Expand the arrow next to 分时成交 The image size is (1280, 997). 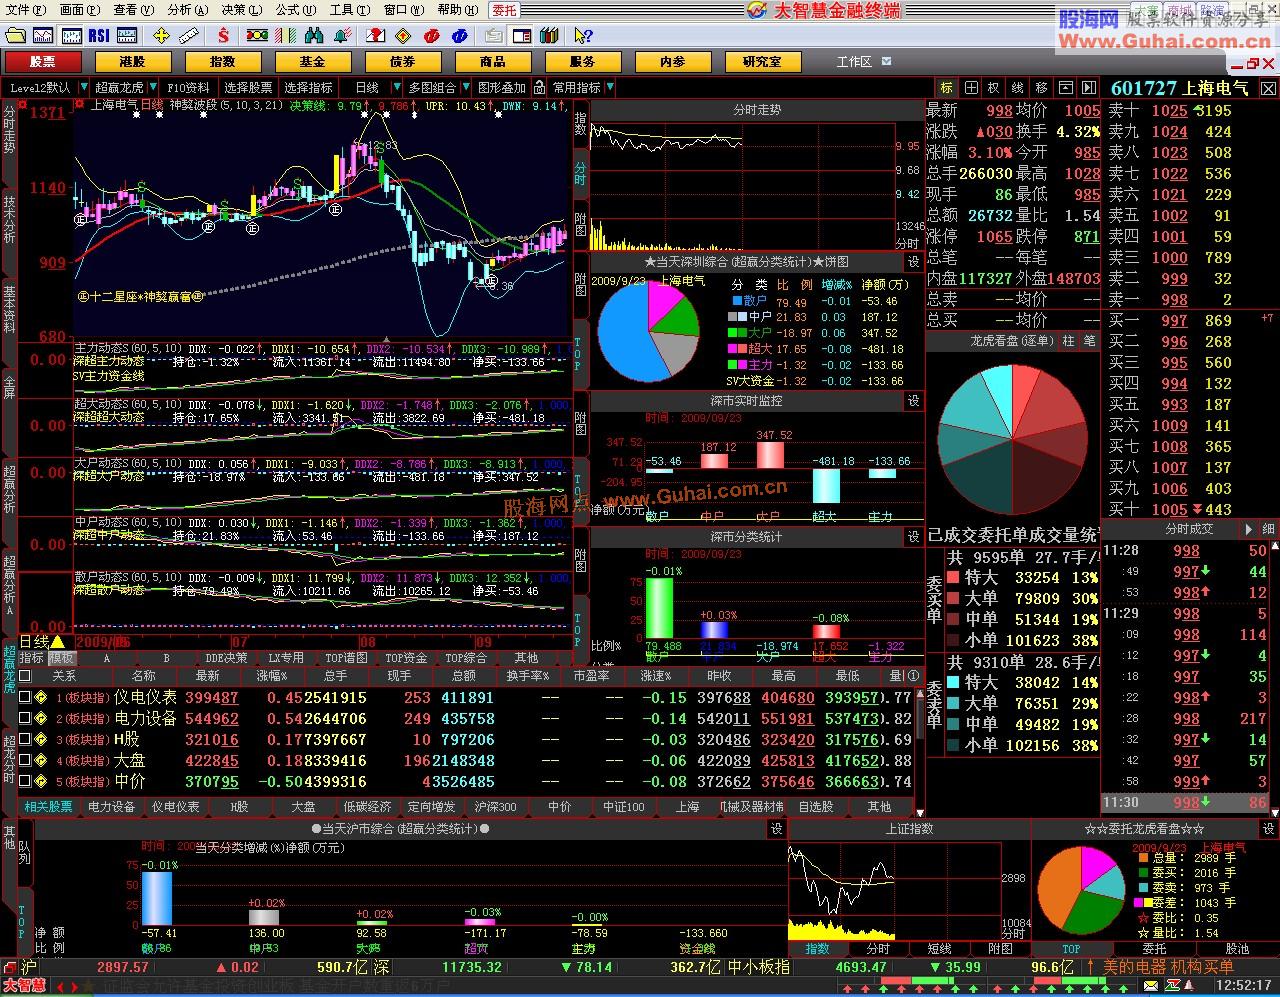1248,529
